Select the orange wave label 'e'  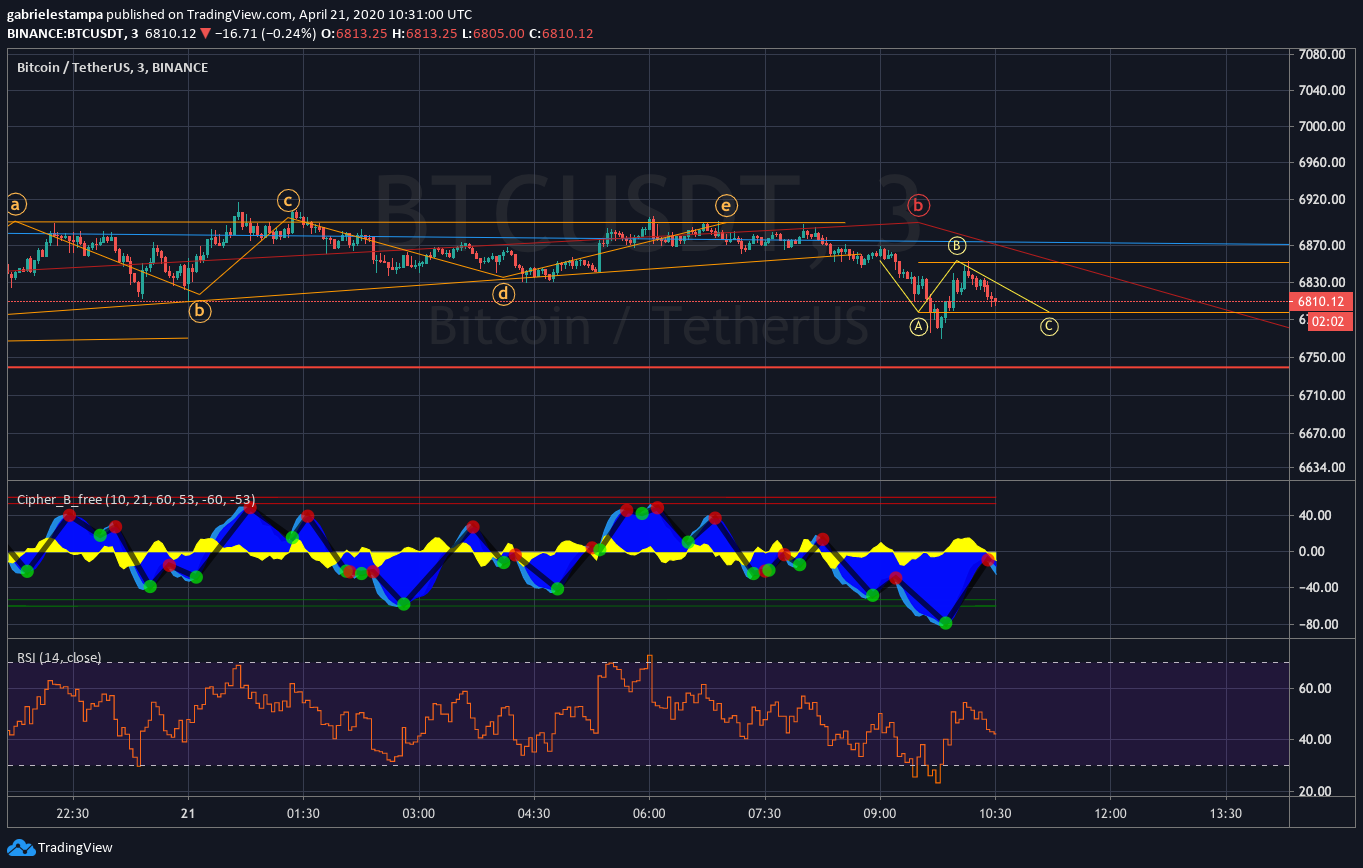pos(726,206)
